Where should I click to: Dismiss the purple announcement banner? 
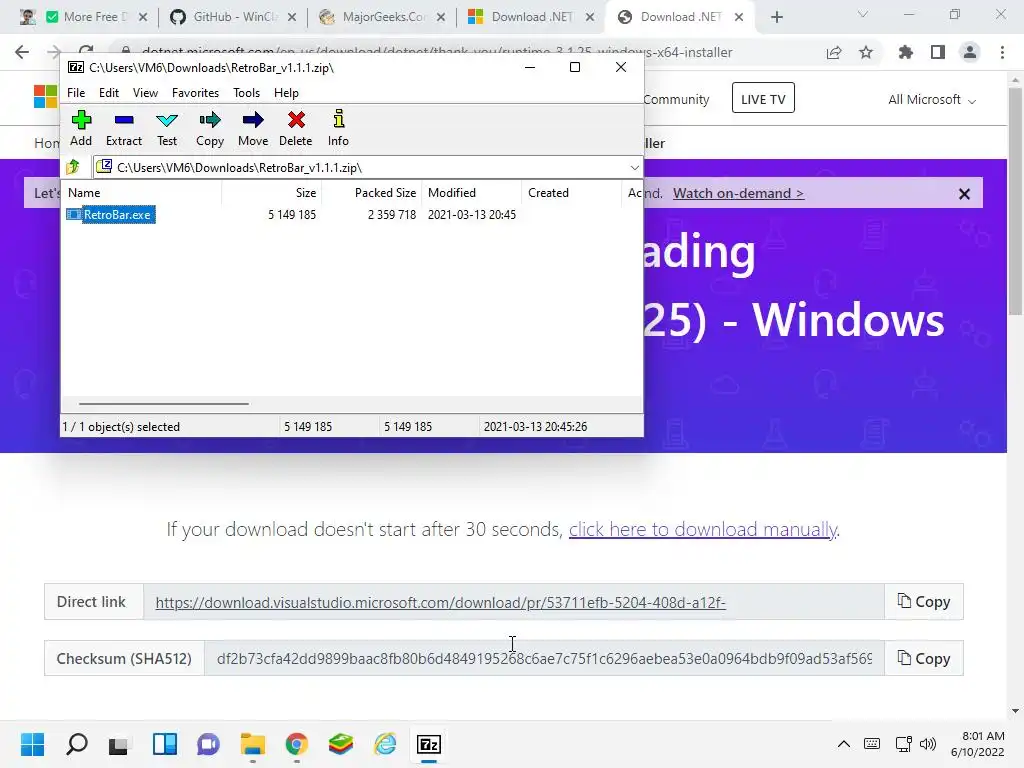click(x=964, y=194)
